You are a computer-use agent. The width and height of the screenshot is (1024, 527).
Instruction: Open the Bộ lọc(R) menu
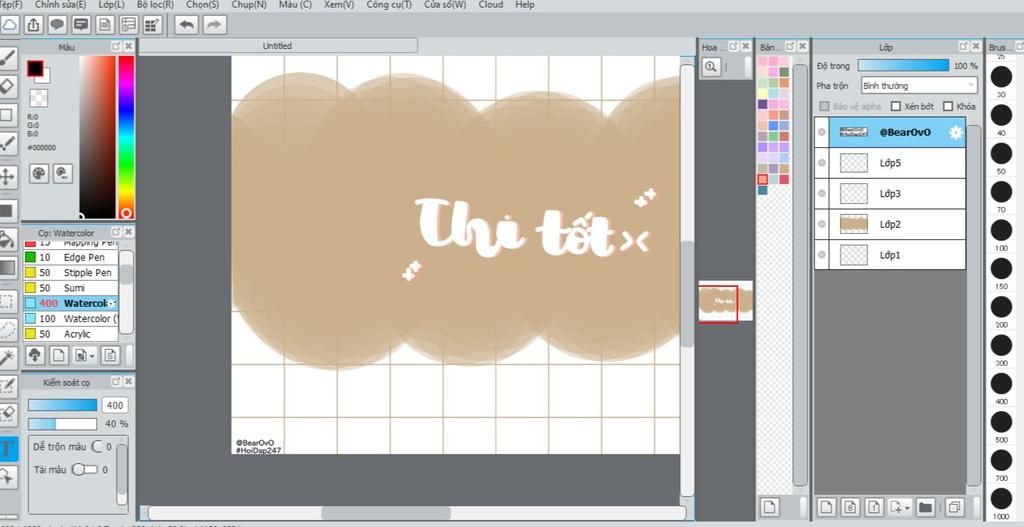155,5
